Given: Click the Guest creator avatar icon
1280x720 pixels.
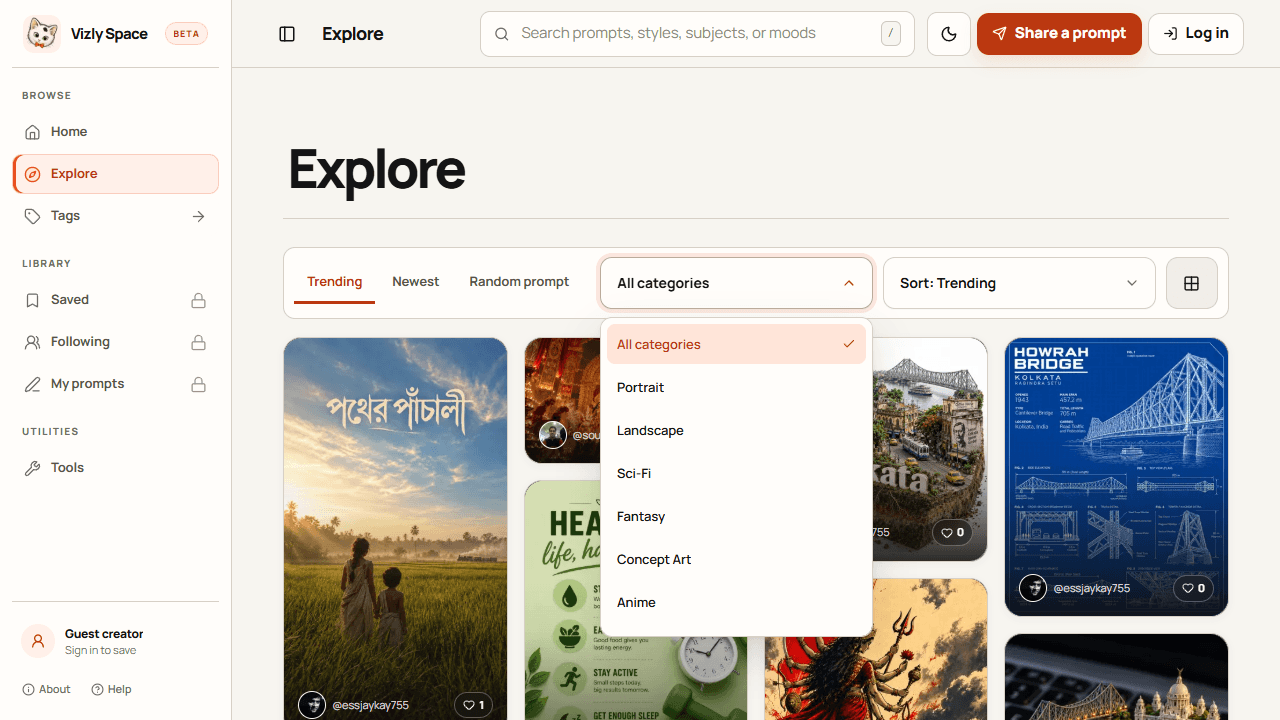Looking at the screenshot, I should pyautogui.click(x=38, y=641).
